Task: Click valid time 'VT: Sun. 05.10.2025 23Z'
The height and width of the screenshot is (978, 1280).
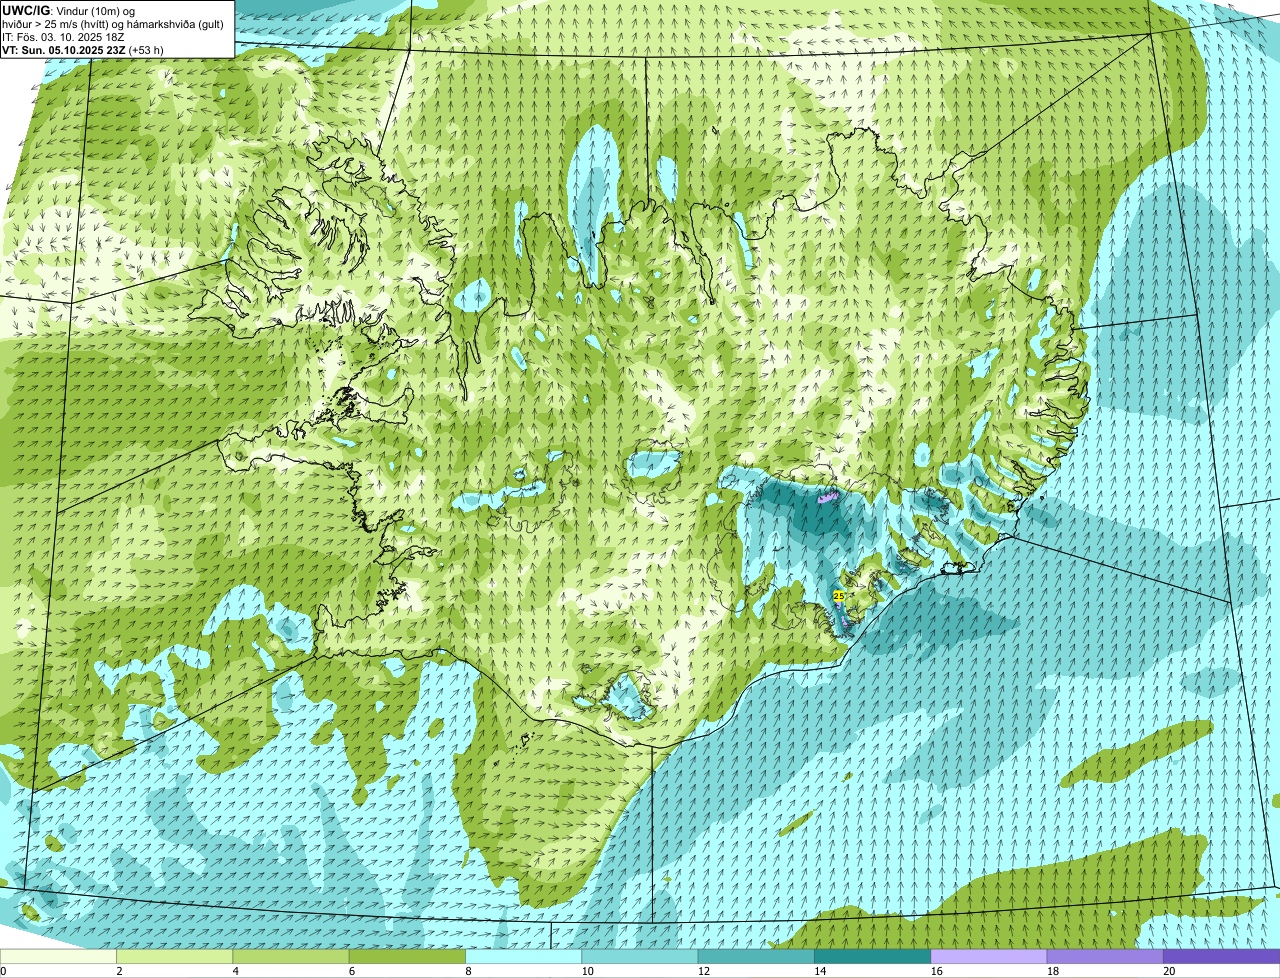Action: [x=64, y=49]
